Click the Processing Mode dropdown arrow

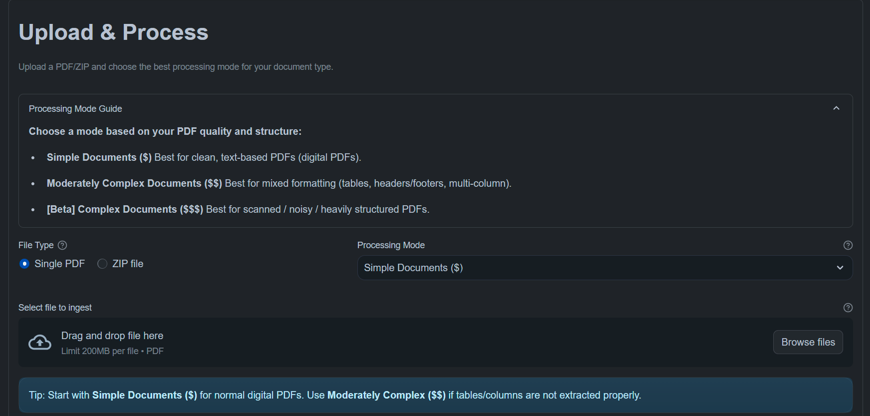(840, 268)
